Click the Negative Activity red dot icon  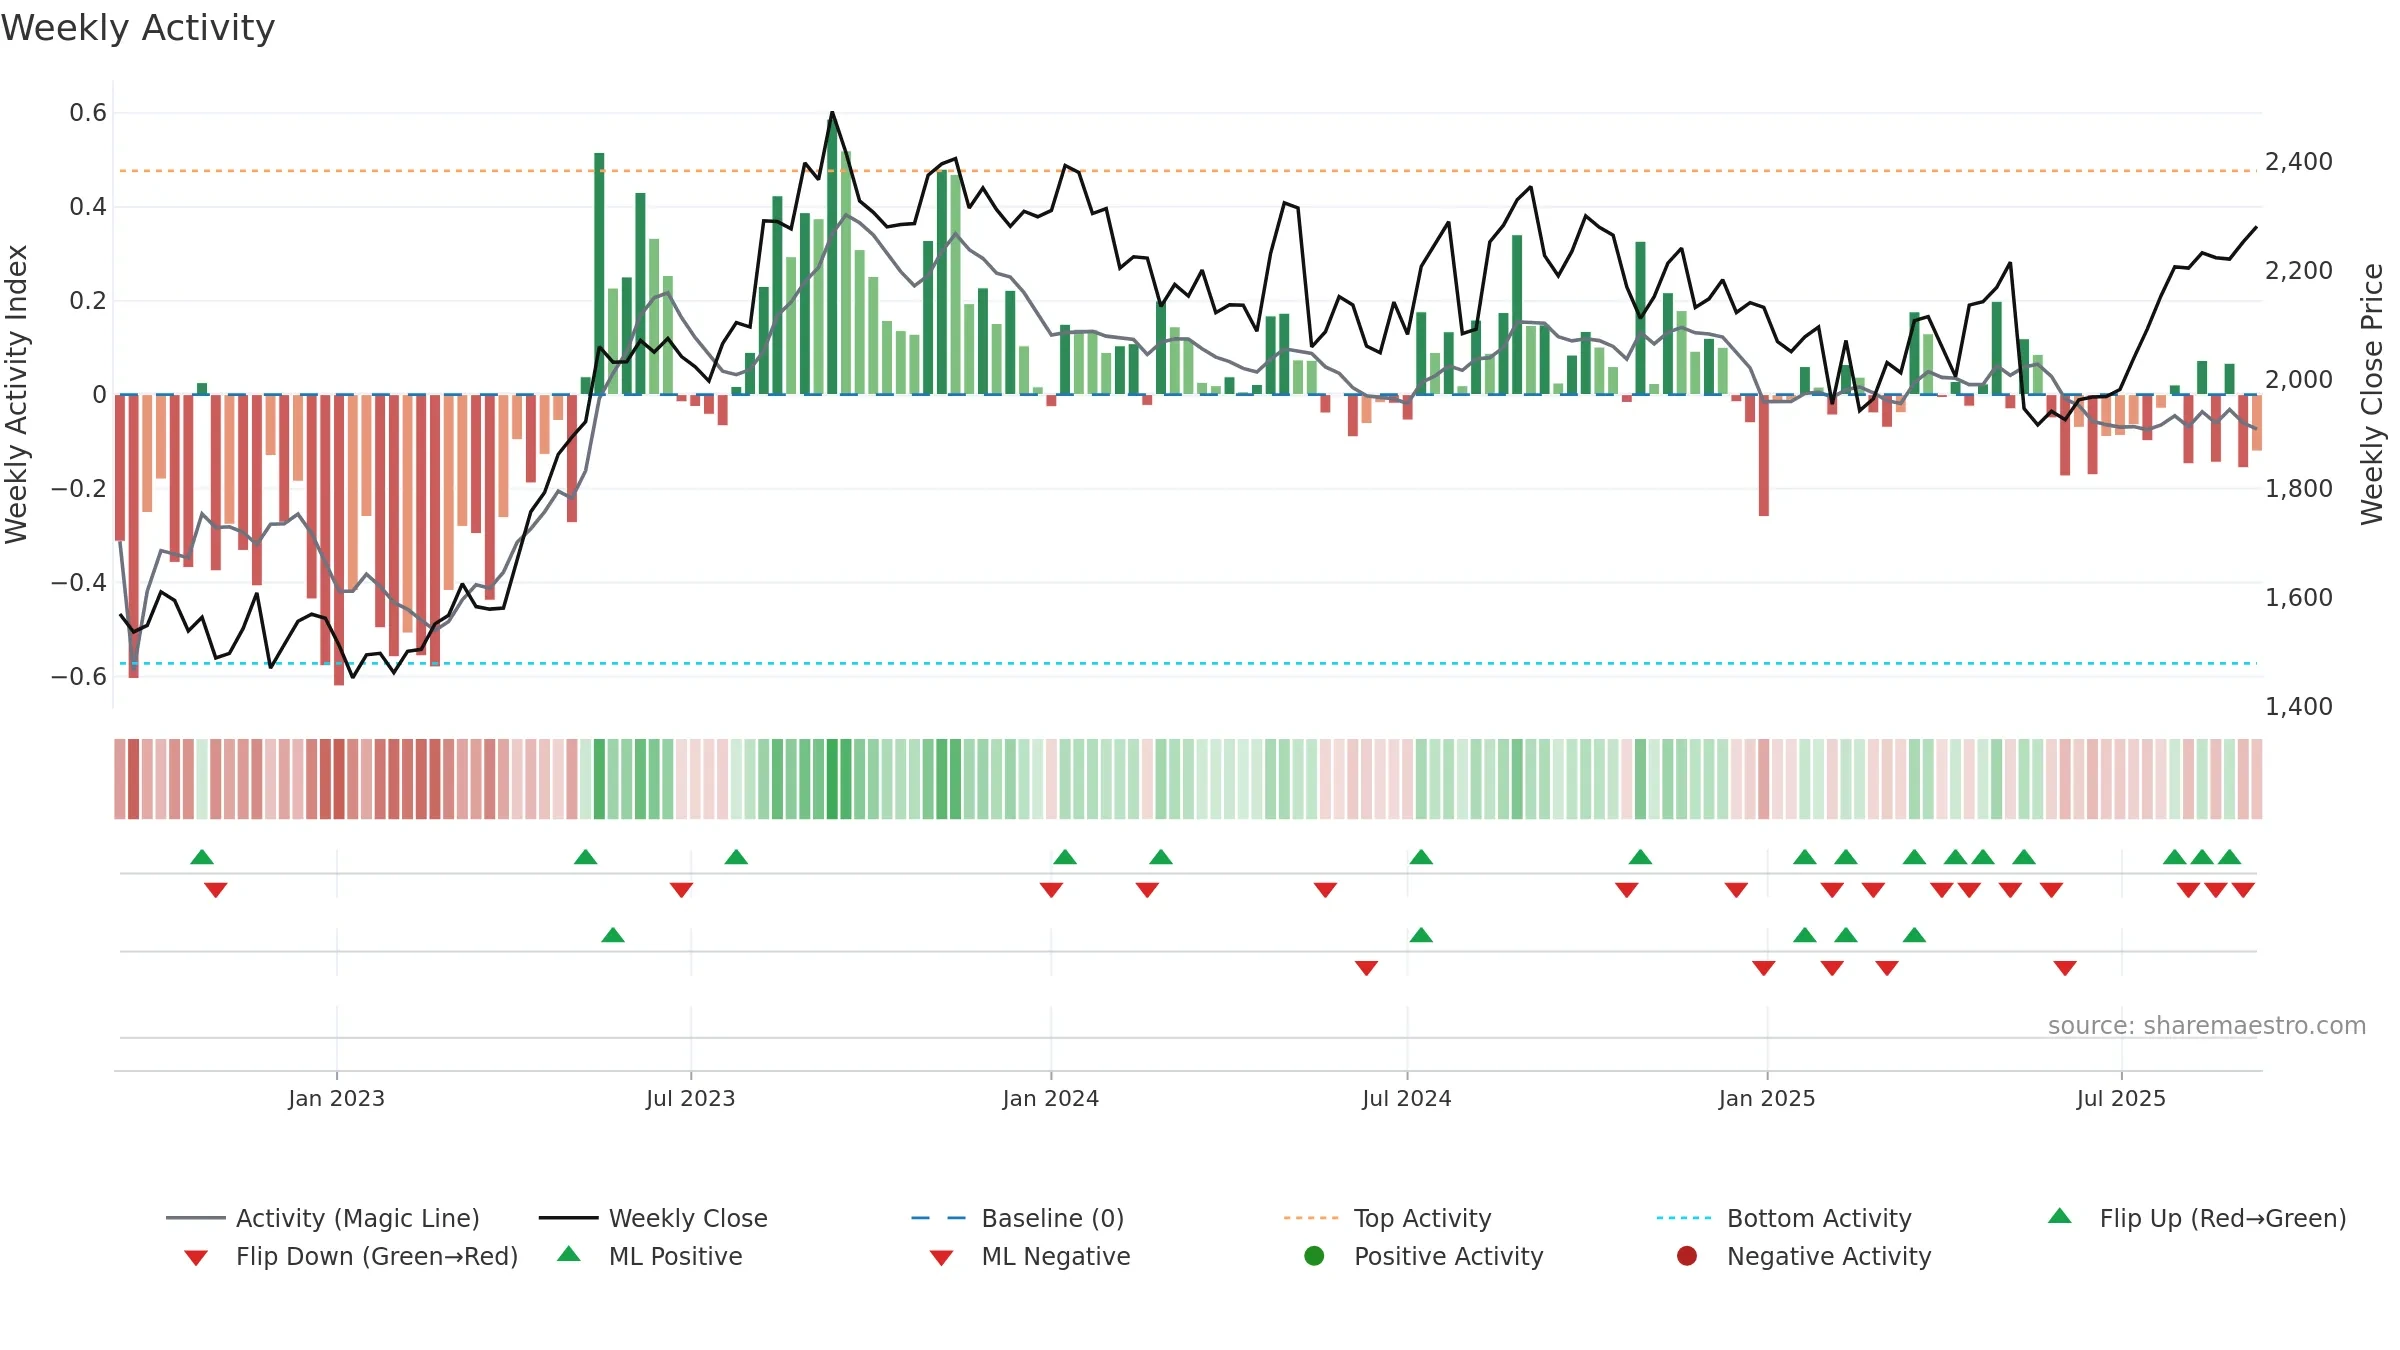1687,1255
